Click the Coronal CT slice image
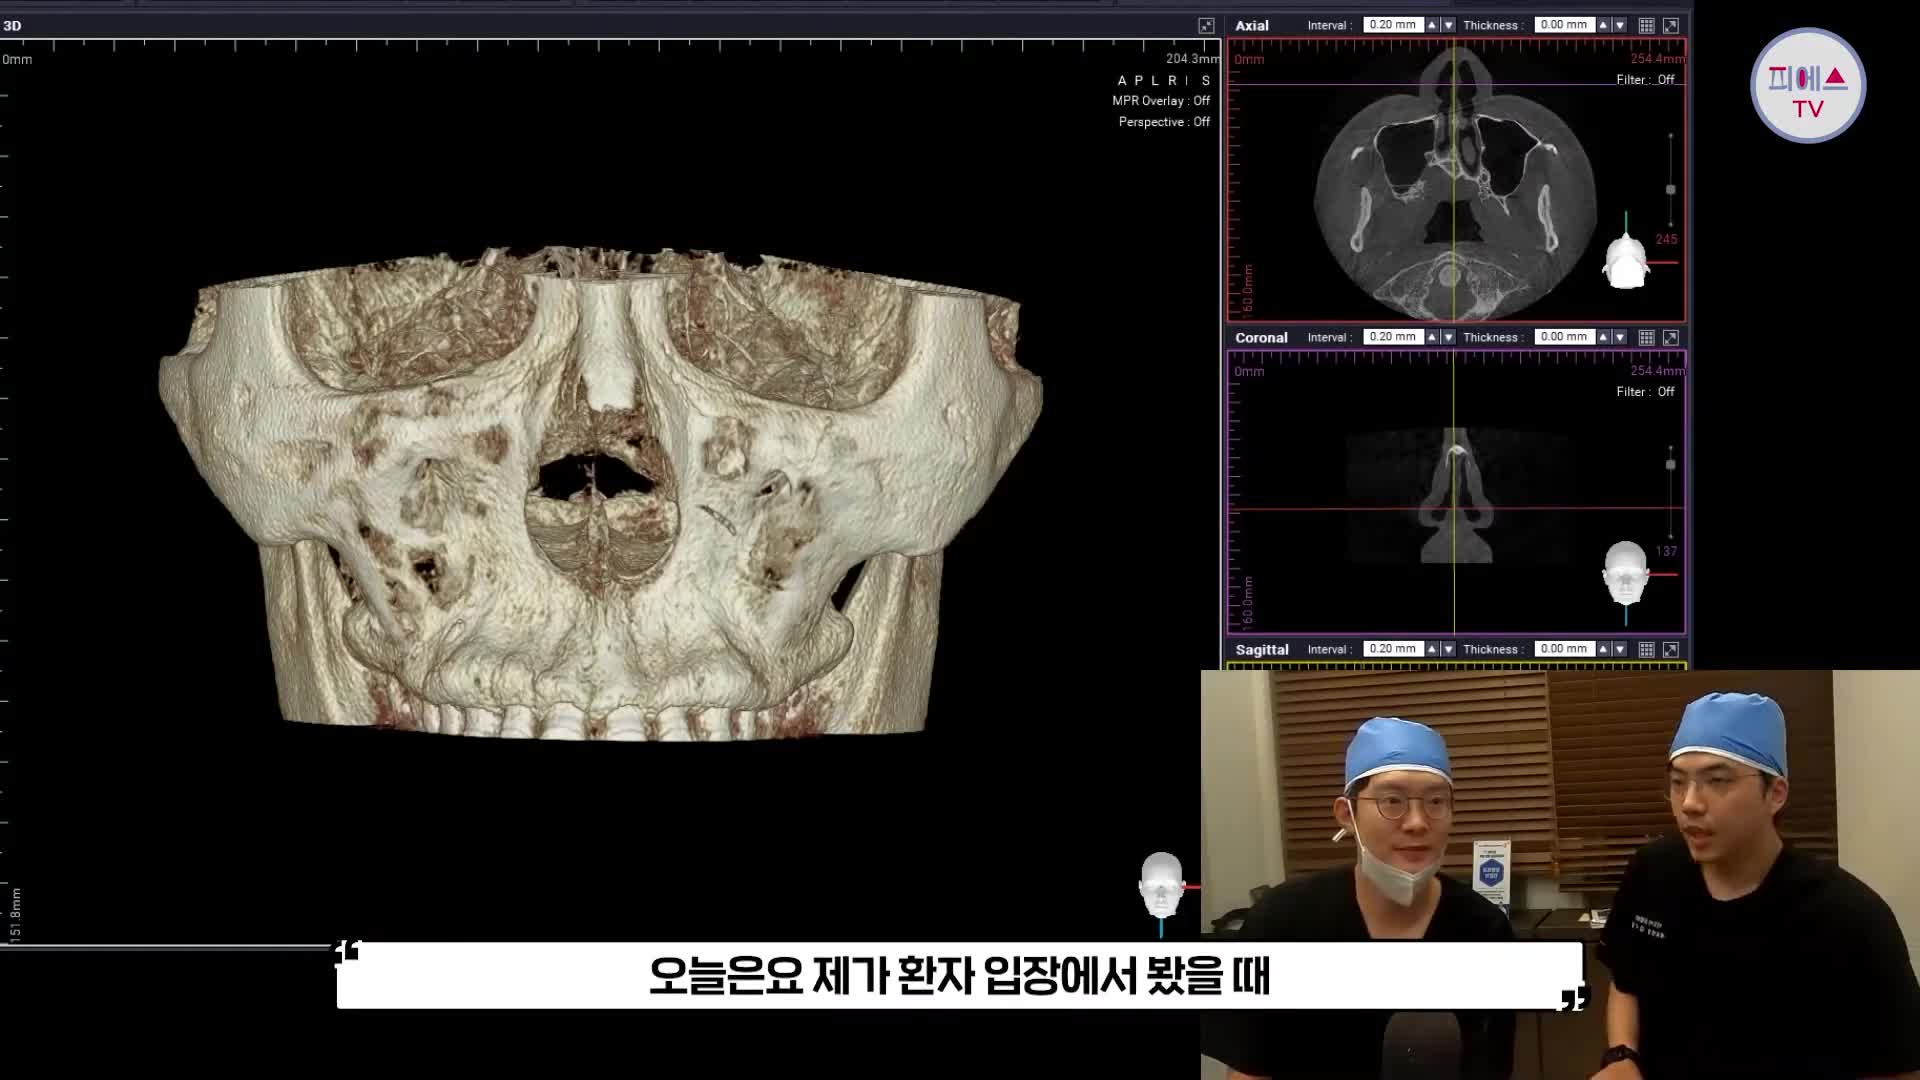Screen dimensions: 1920x1080 [x=1456, y=496]
